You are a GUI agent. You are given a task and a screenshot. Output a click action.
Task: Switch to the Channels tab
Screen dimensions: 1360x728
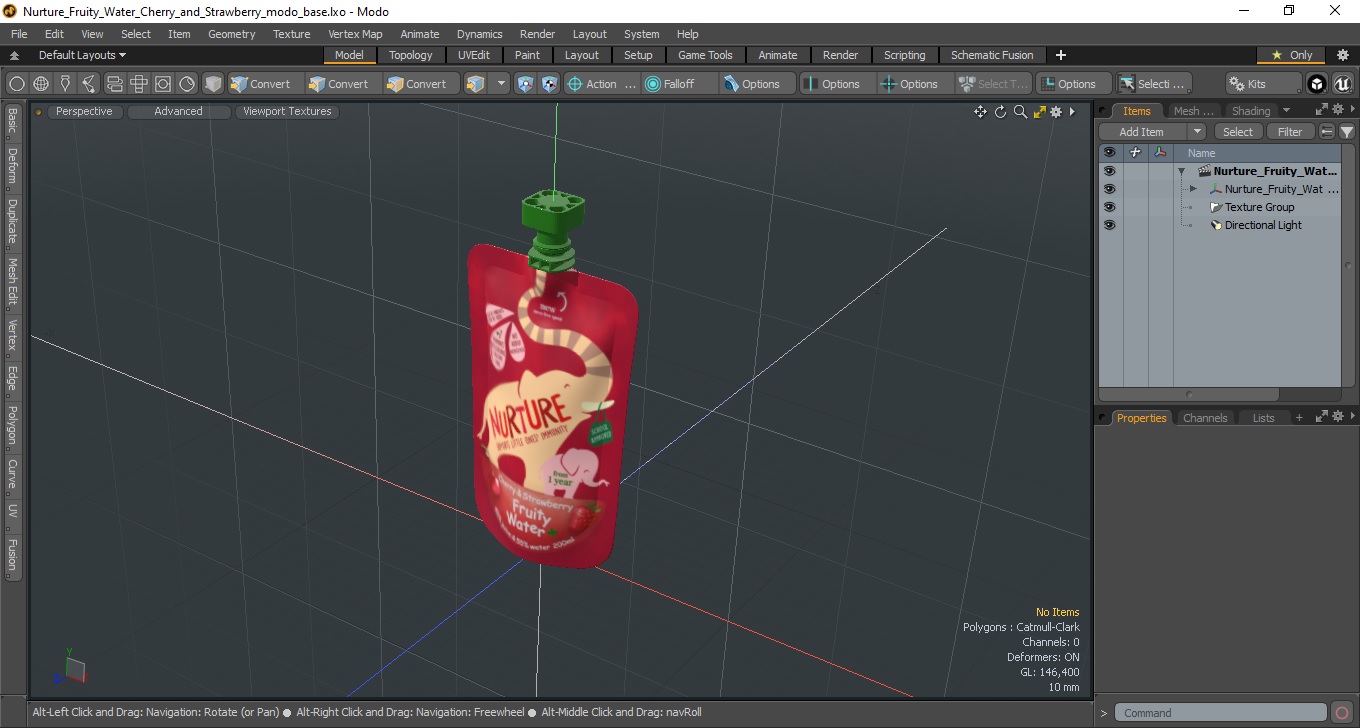pos(1205,418)
